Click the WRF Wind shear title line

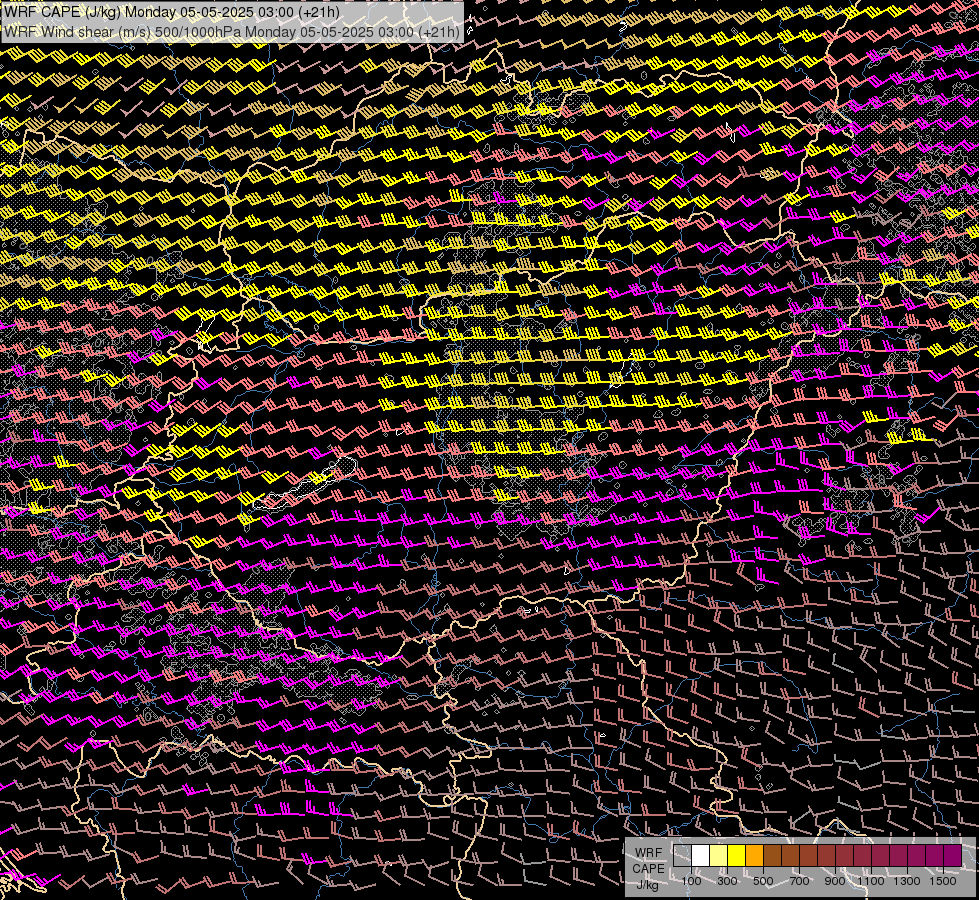tap(232, 31)
